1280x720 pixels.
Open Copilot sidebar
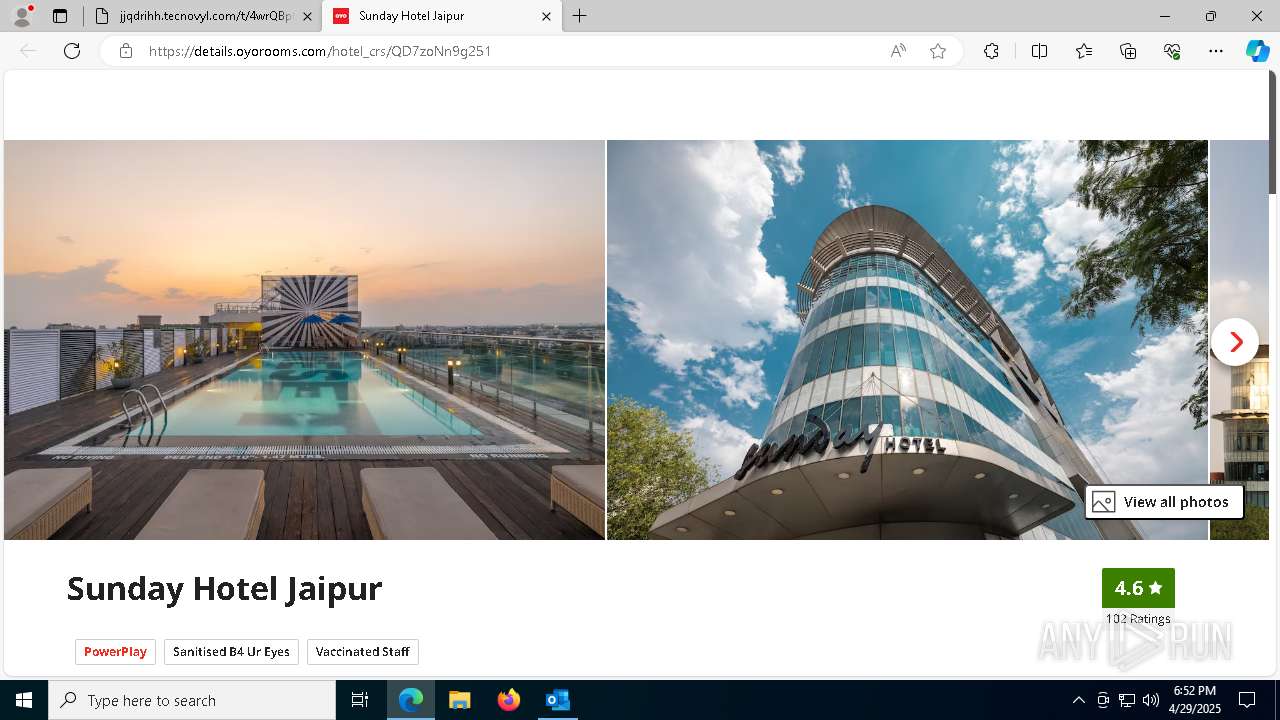1257,51
